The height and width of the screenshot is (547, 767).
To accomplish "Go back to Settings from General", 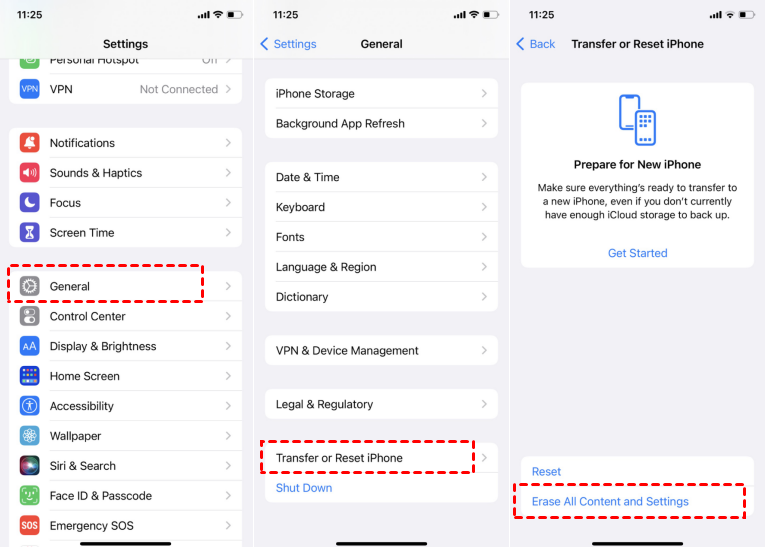I will (288, 44).
